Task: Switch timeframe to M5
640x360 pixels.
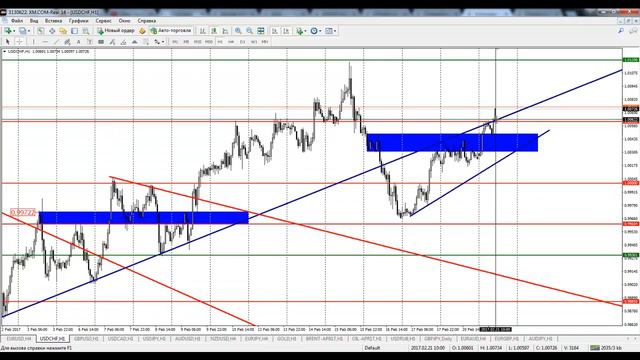Action: coord(186,42)
